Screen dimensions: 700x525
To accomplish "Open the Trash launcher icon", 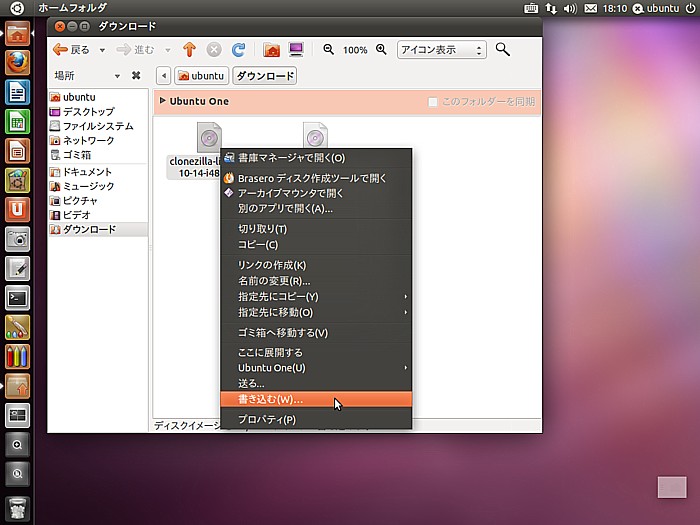I will tap(17, 509).
